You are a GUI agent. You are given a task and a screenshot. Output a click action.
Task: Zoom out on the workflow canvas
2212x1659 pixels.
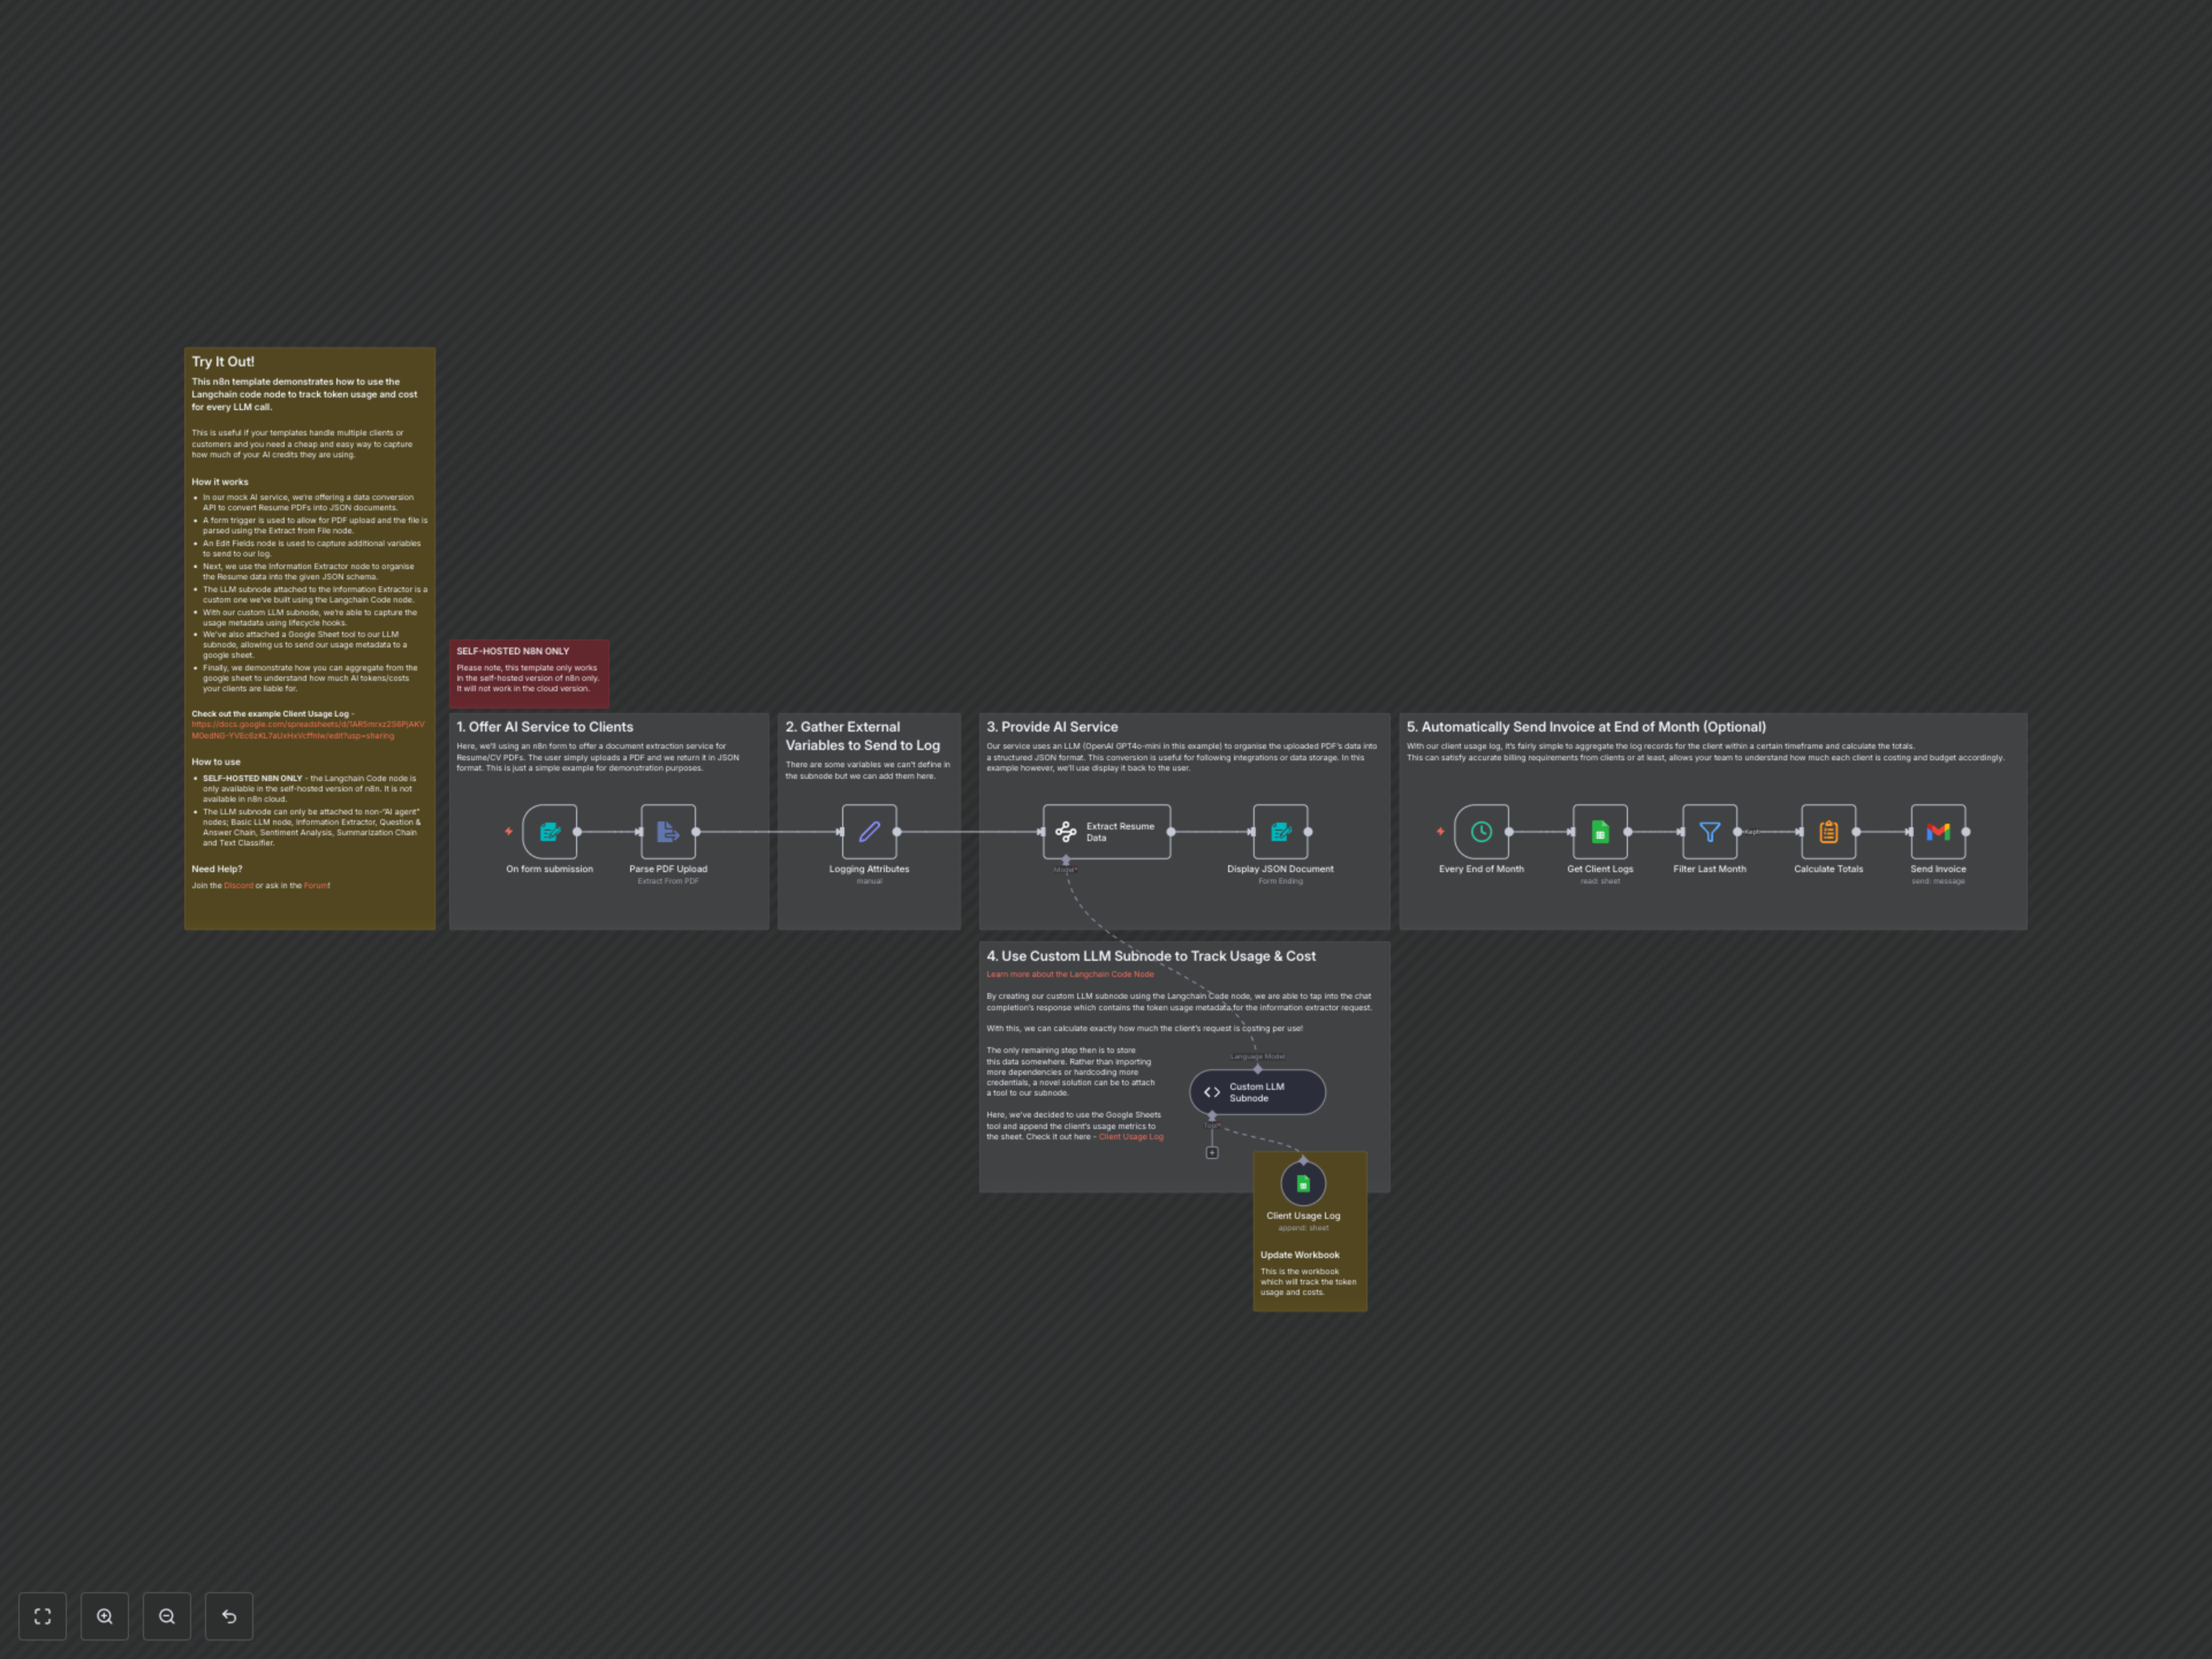pyautogui.click(x=167, y=1616)
